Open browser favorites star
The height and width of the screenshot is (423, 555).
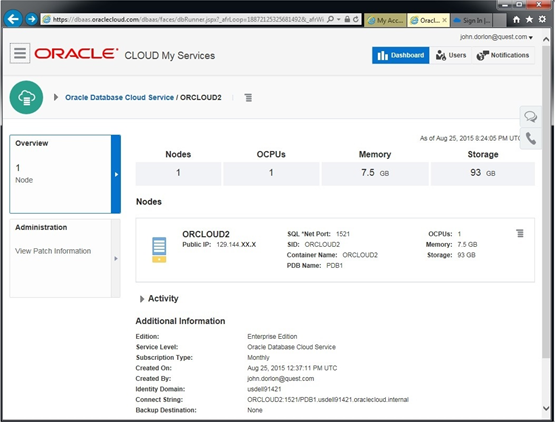click(x=529, y=19)
